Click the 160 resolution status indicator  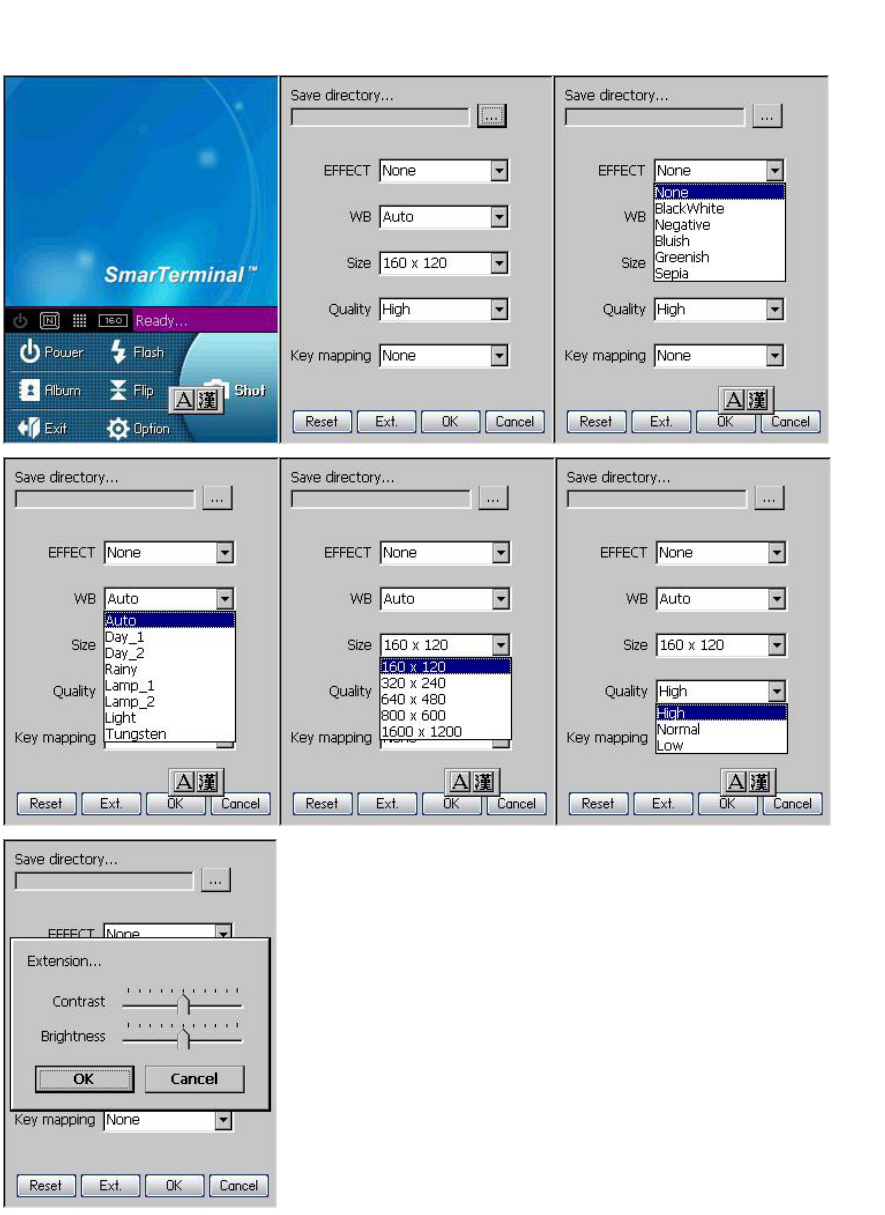[x=113, y=321]
